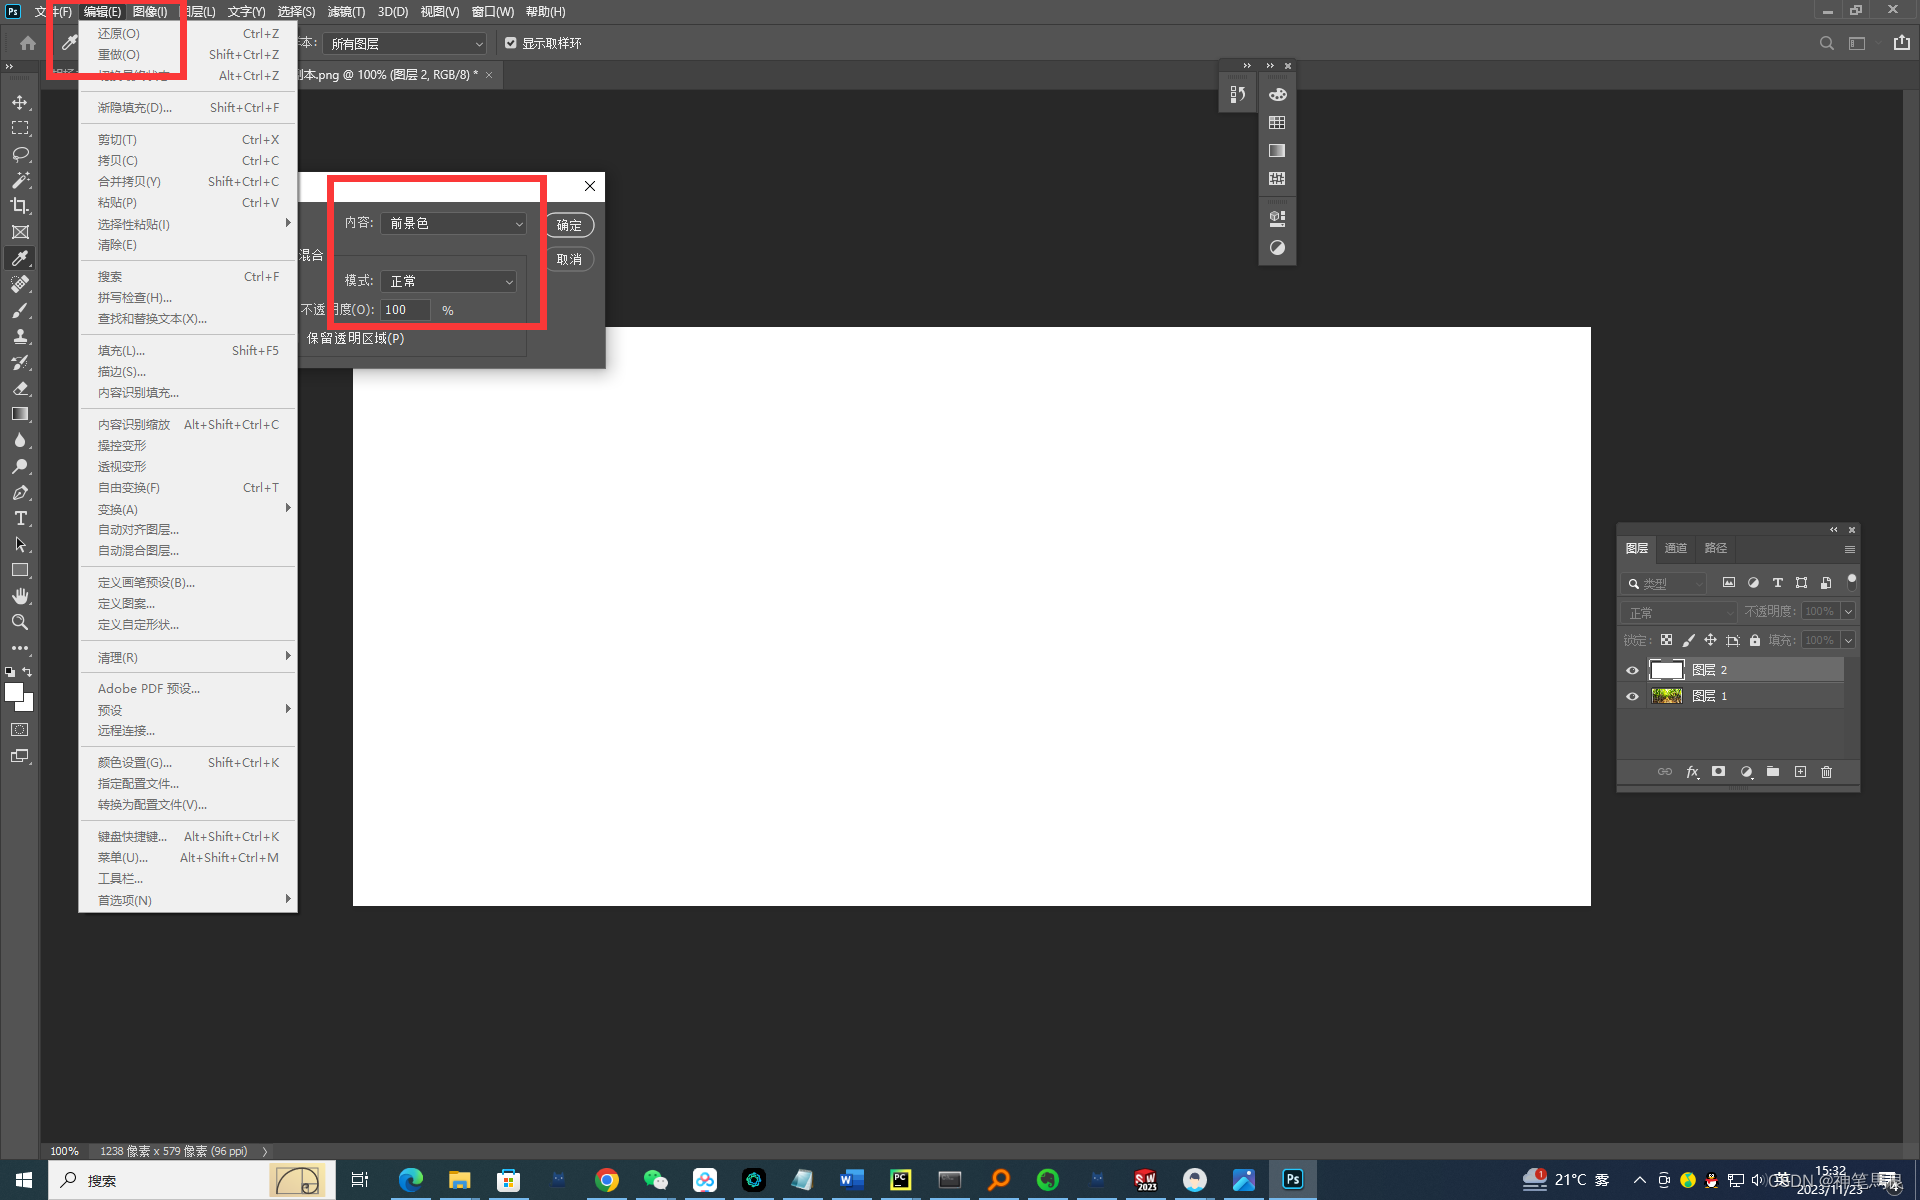Select the Horizontal Type tool
The width and height of the screenshot is (1920, 1200).
20,518
